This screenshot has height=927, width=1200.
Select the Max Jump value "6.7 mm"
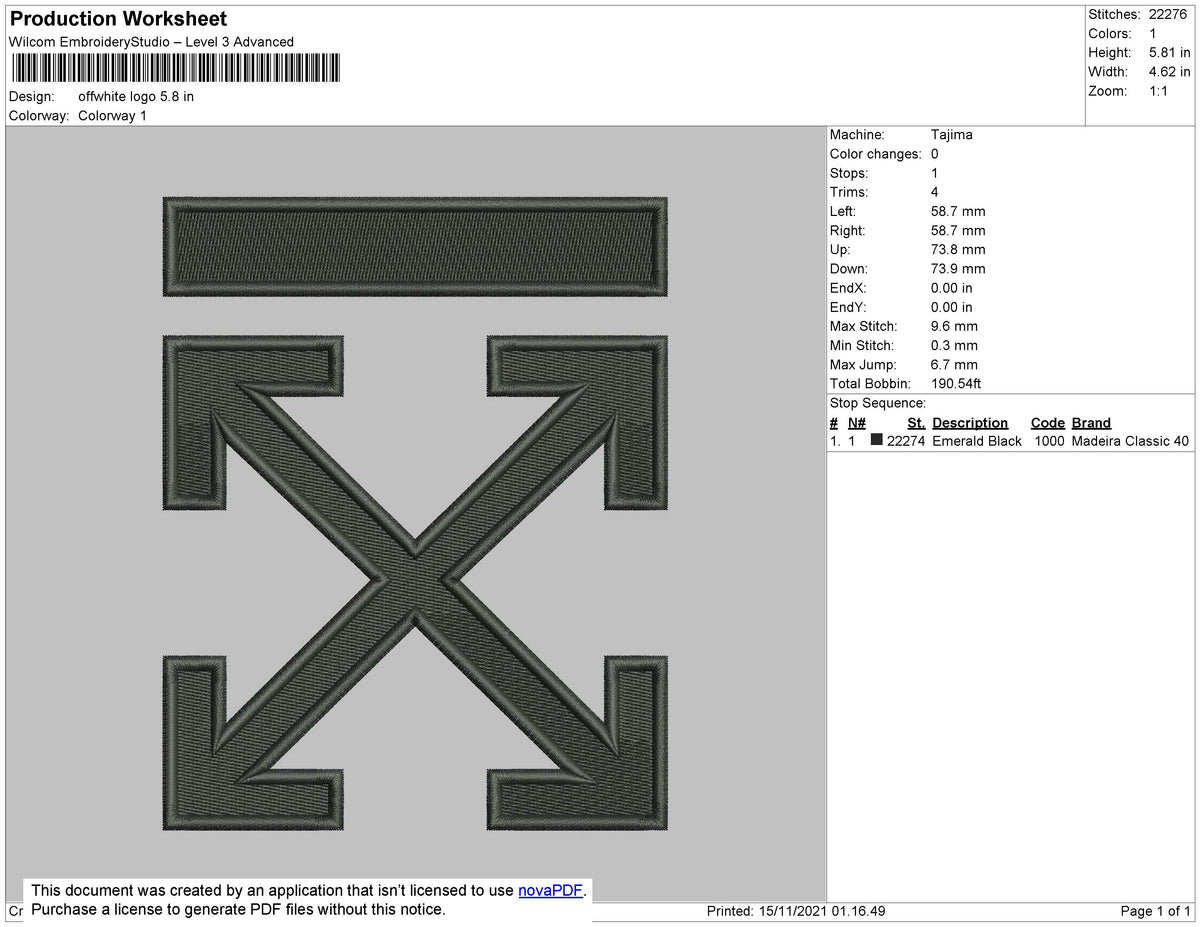(x=954, y=364)
